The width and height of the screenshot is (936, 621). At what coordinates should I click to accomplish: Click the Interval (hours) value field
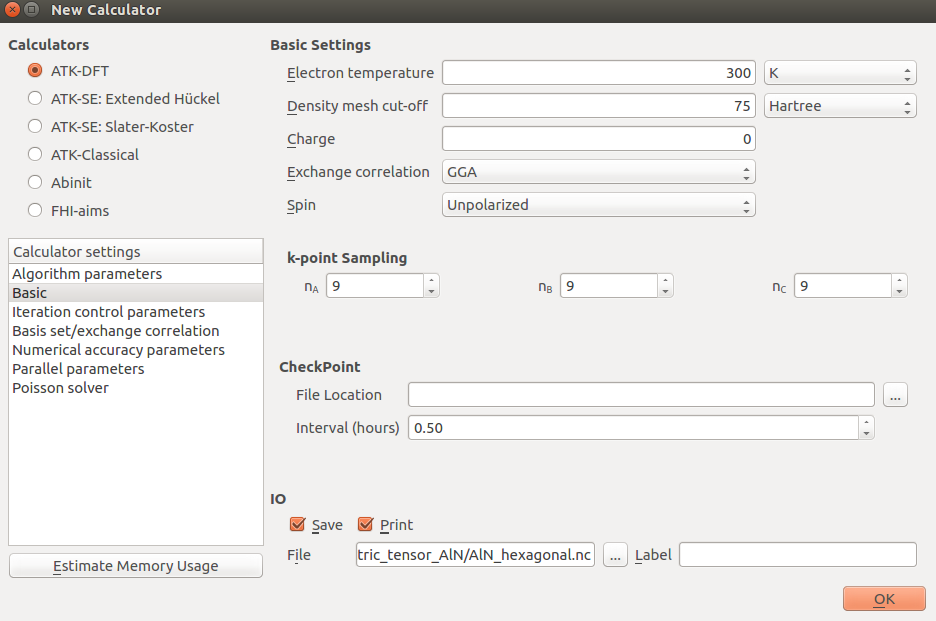(633, 428)
